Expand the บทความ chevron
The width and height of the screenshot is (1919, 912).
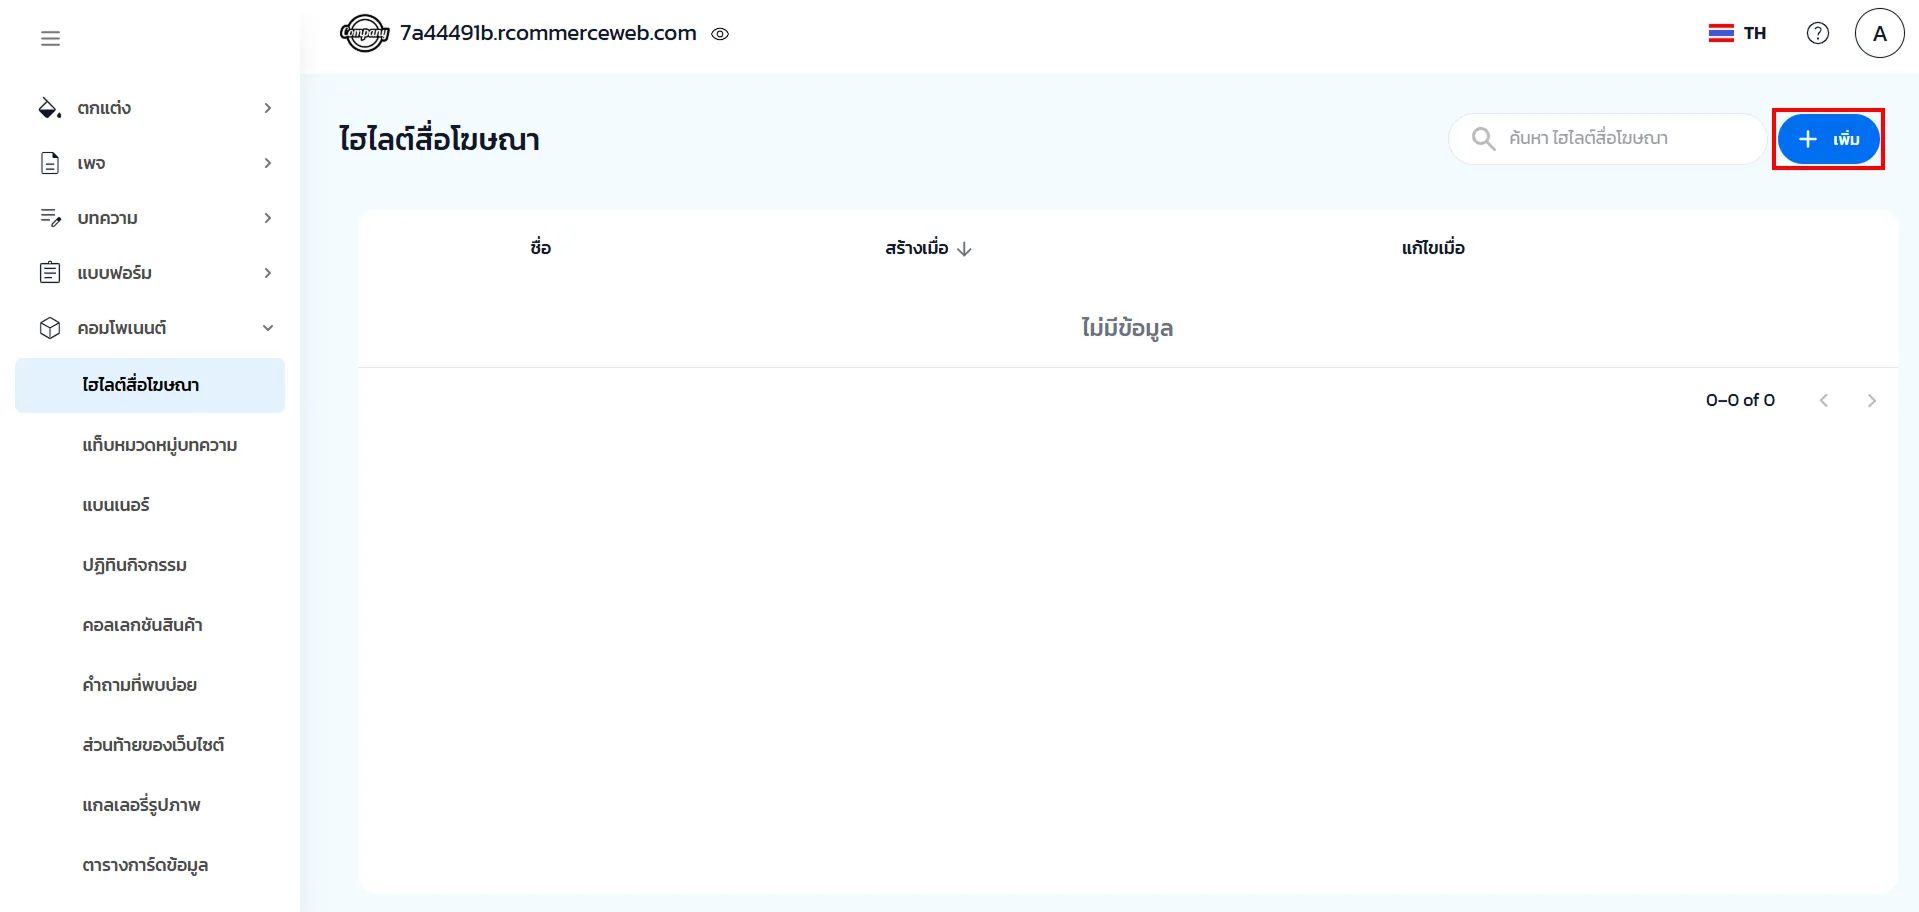point(268,218)
